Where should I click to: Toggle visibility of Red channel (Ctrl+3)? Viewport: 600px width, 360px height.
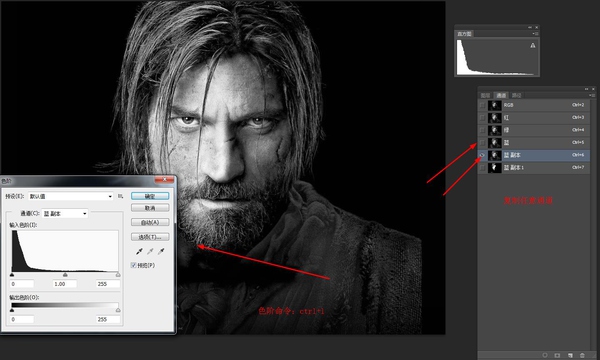tap(483, 117)
